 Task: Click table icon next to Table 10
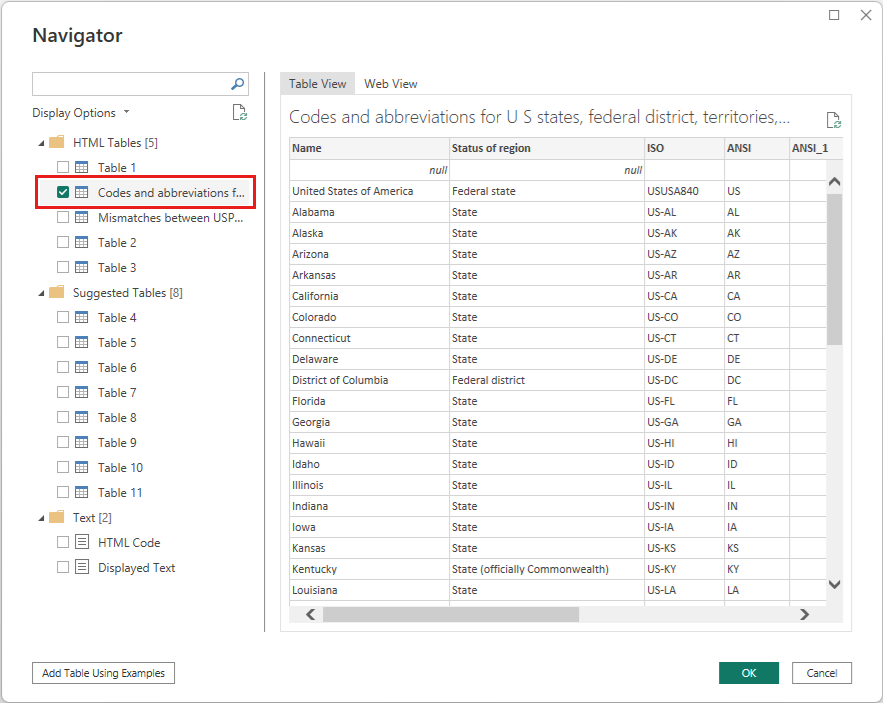point(82,467)
